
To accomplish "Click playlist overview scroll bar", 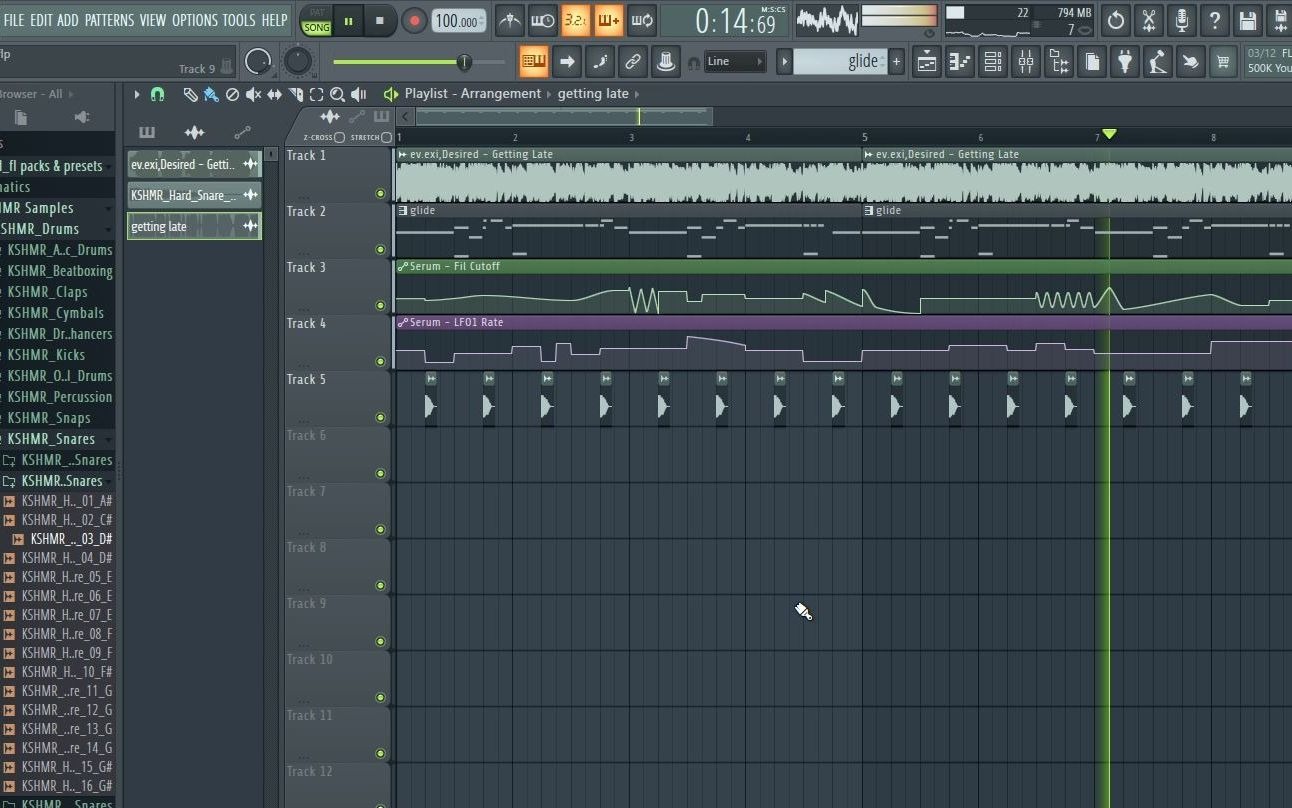I will click(x=565, y=117).
